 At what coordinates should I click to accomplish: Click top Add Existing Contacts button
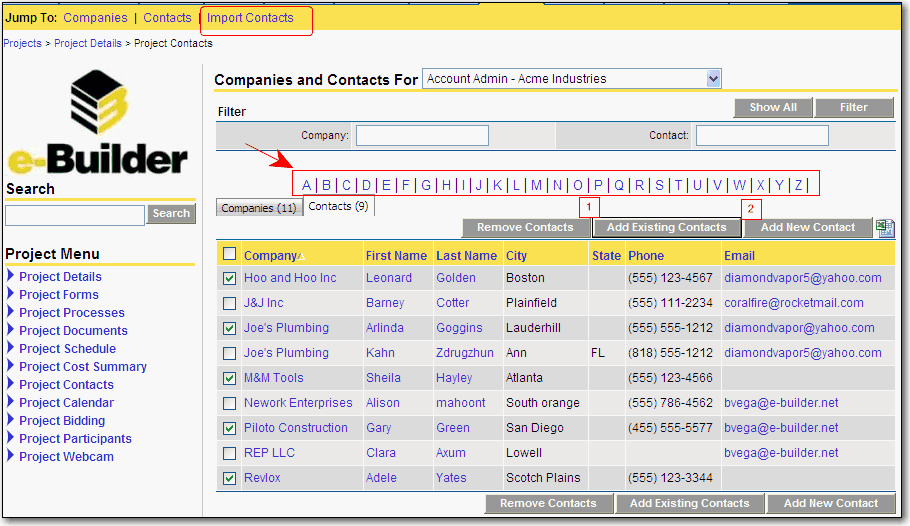point(666,228)
